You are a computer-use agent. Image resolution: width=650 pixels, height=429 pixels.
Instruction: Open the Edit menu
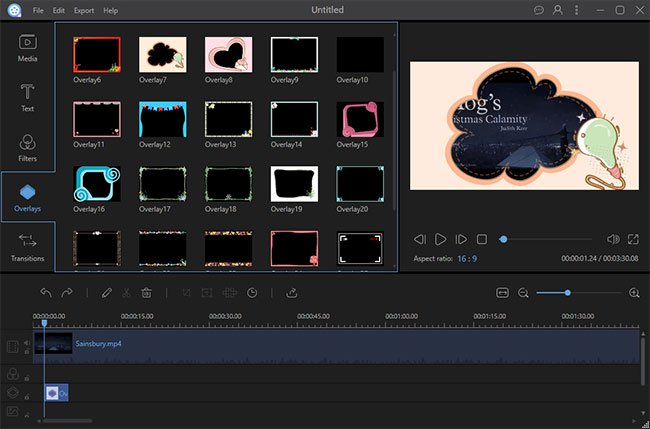pyautogui.click(x=58, y=10)
